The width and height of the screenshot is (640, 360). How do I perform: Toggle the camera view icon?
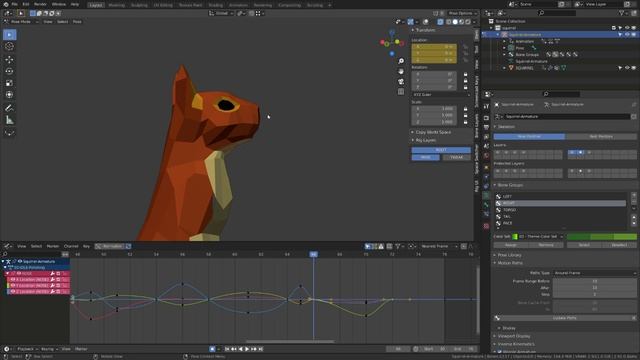401,82
